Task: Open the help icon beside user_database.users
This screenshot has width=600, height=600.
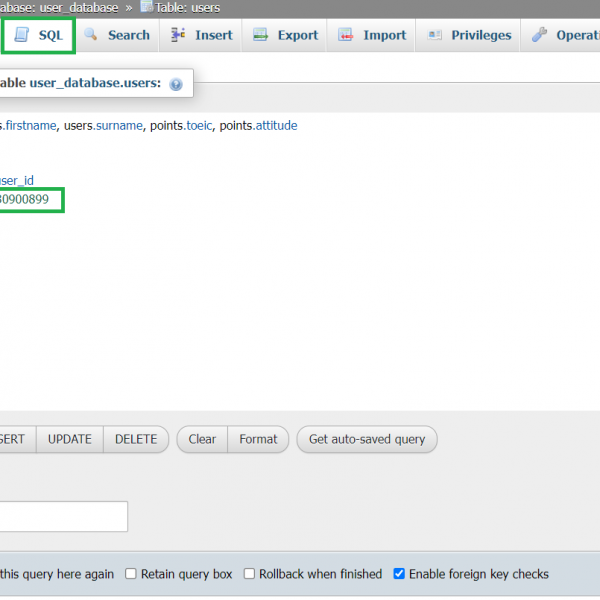Action: [176, 85]
